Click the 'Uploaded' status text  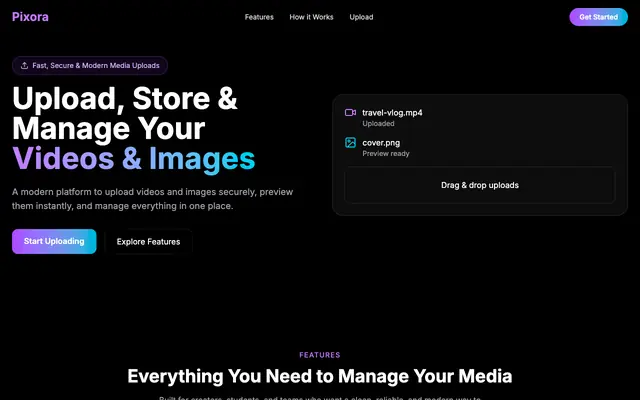pos(378,124)
